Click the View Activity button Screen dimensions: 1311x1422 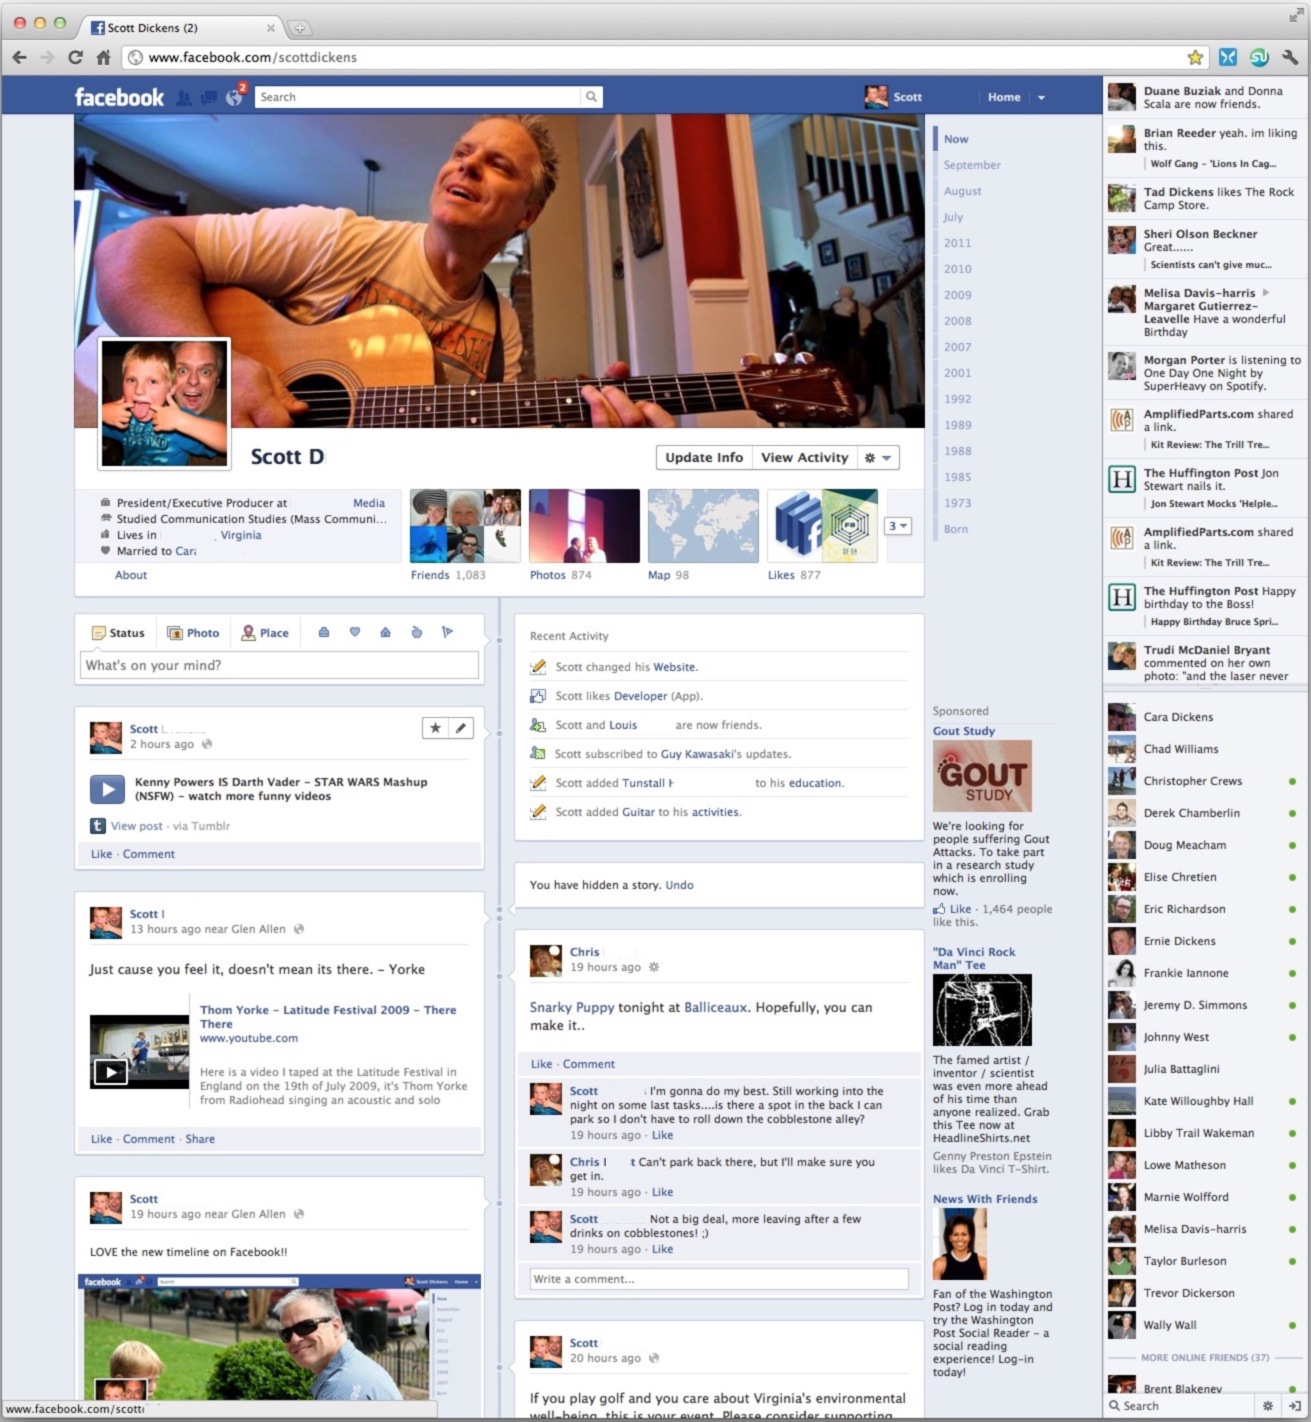(x=804, y=457)
